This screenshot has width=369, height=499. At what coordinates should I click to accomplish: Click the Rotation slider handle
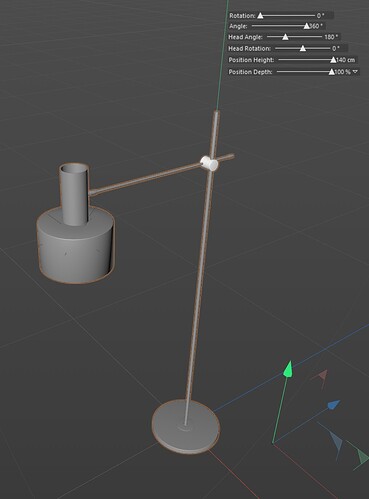pyautogui.click(x=260, y=15)
